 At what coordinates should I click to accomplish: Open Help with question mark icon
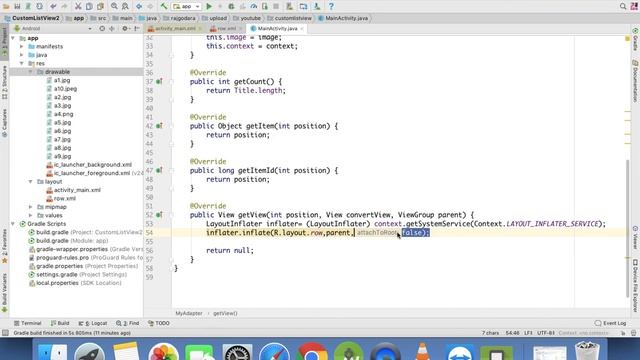point(331,7)
